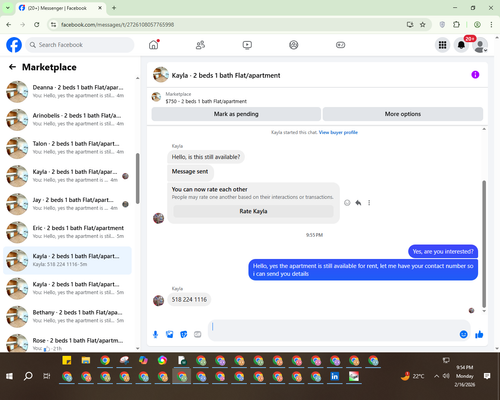This screenshot has height=400, width=500.
Task: Open the View buyer profile link
Action: tap(338, 132)
